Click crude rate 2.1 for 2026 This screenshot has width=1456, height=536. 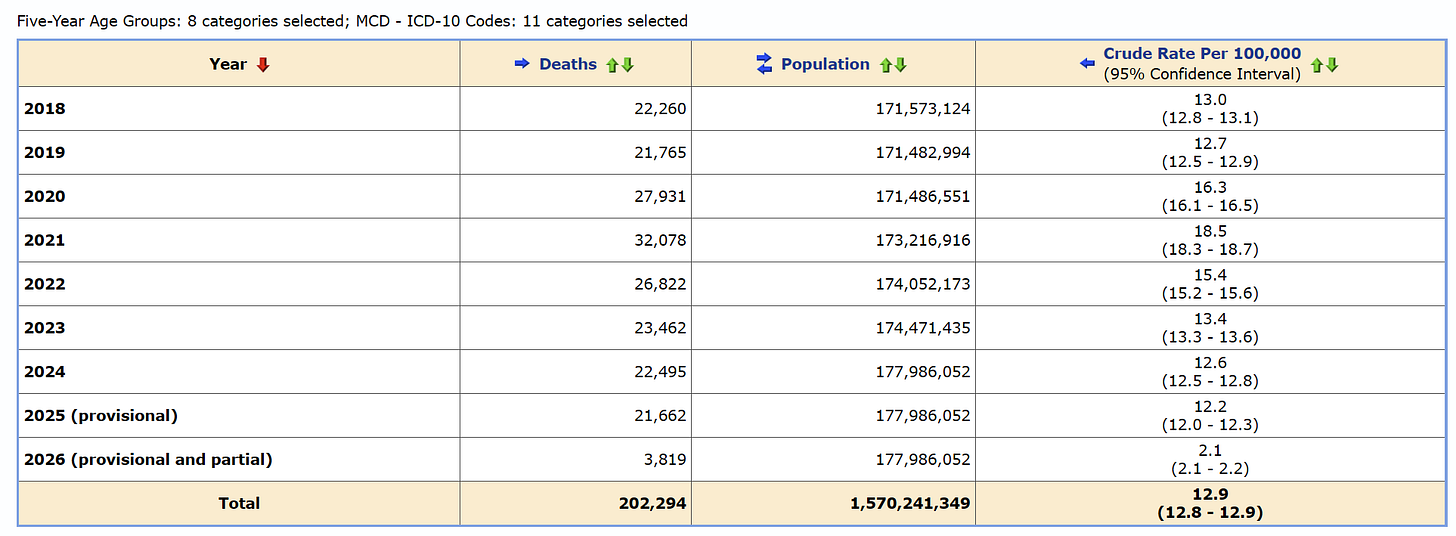1210,451
